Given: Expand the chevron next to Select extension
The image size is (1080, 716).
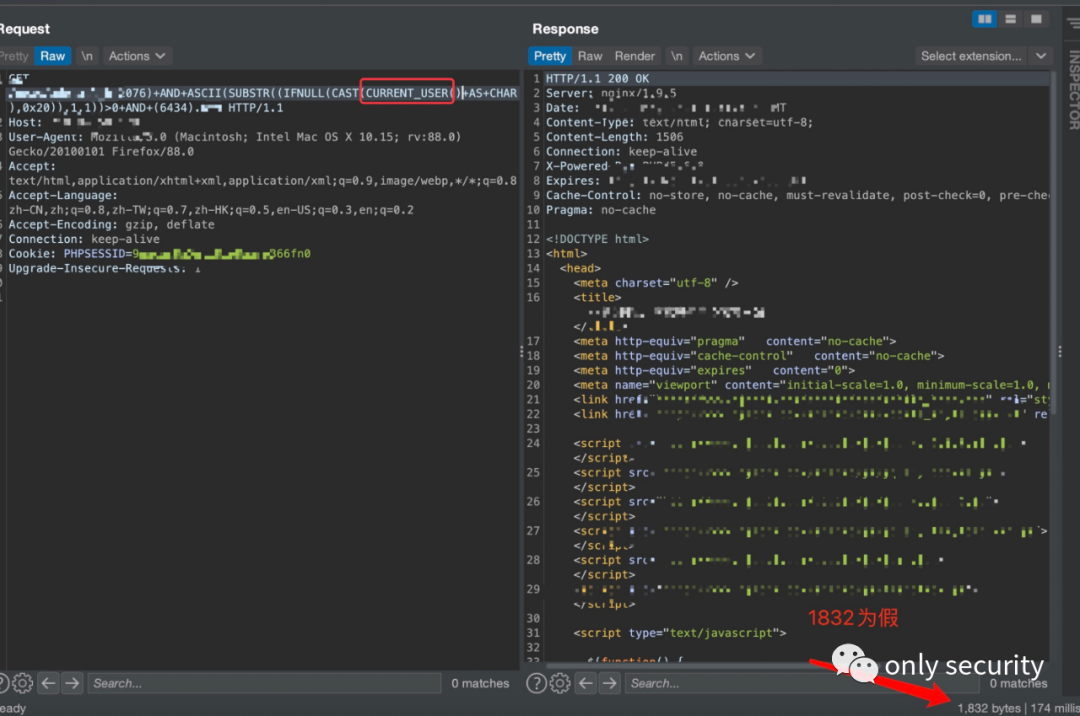Looking at the screenshot, I should click(1041, 56).
